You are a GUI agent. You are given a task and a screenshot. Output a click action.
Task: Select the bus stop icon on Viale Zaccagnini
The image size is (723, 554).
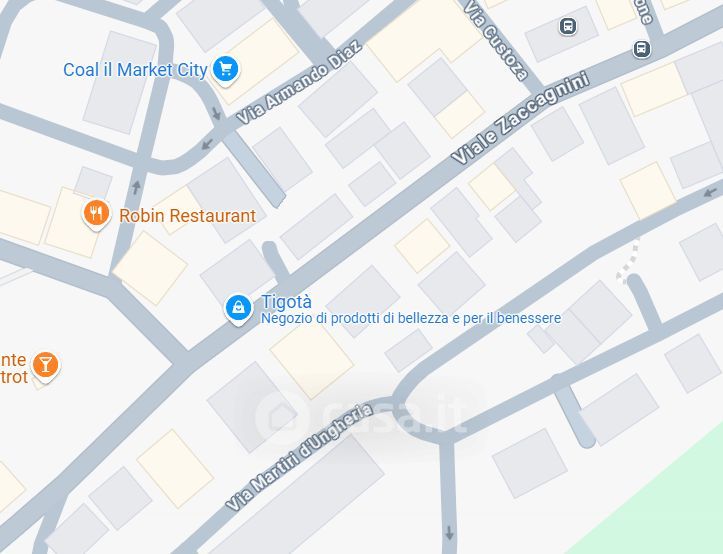coord(641,48)
